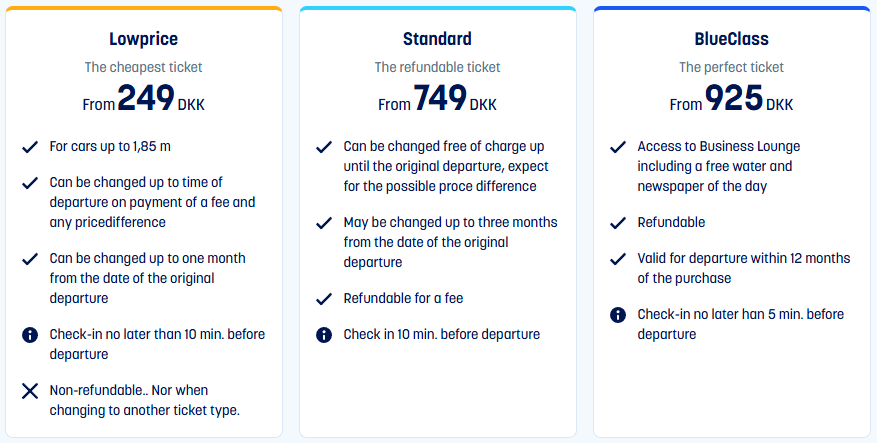Select the BlueClass ticket heading
This screenshot has height=443, width=877.
pos(732,39)
